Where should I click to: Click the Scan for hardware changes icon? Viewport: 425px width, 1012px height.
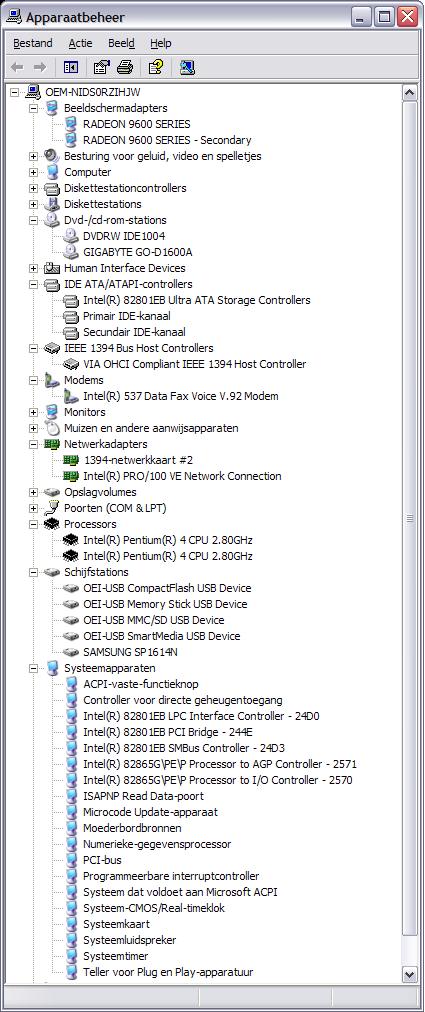[187, 66]
